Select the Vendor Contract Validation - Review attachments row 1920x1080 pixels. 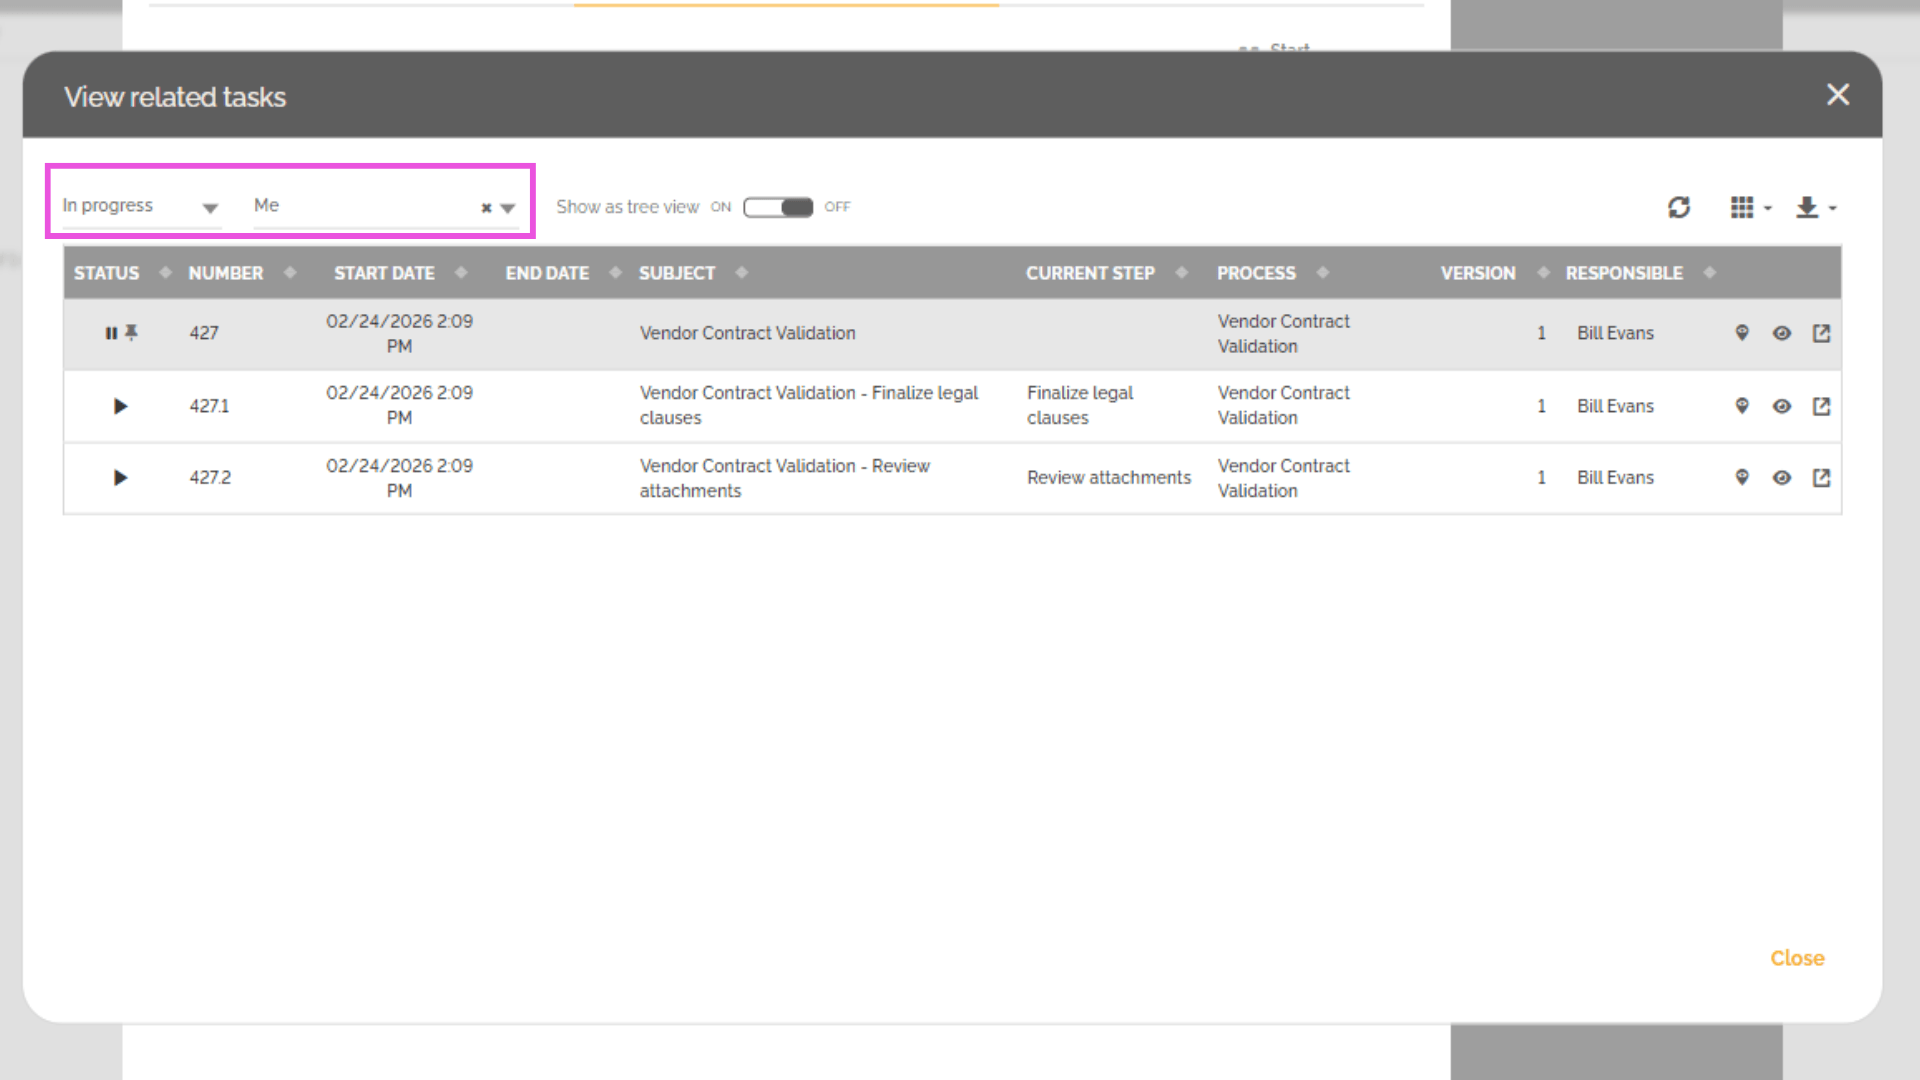click(784, 478)
